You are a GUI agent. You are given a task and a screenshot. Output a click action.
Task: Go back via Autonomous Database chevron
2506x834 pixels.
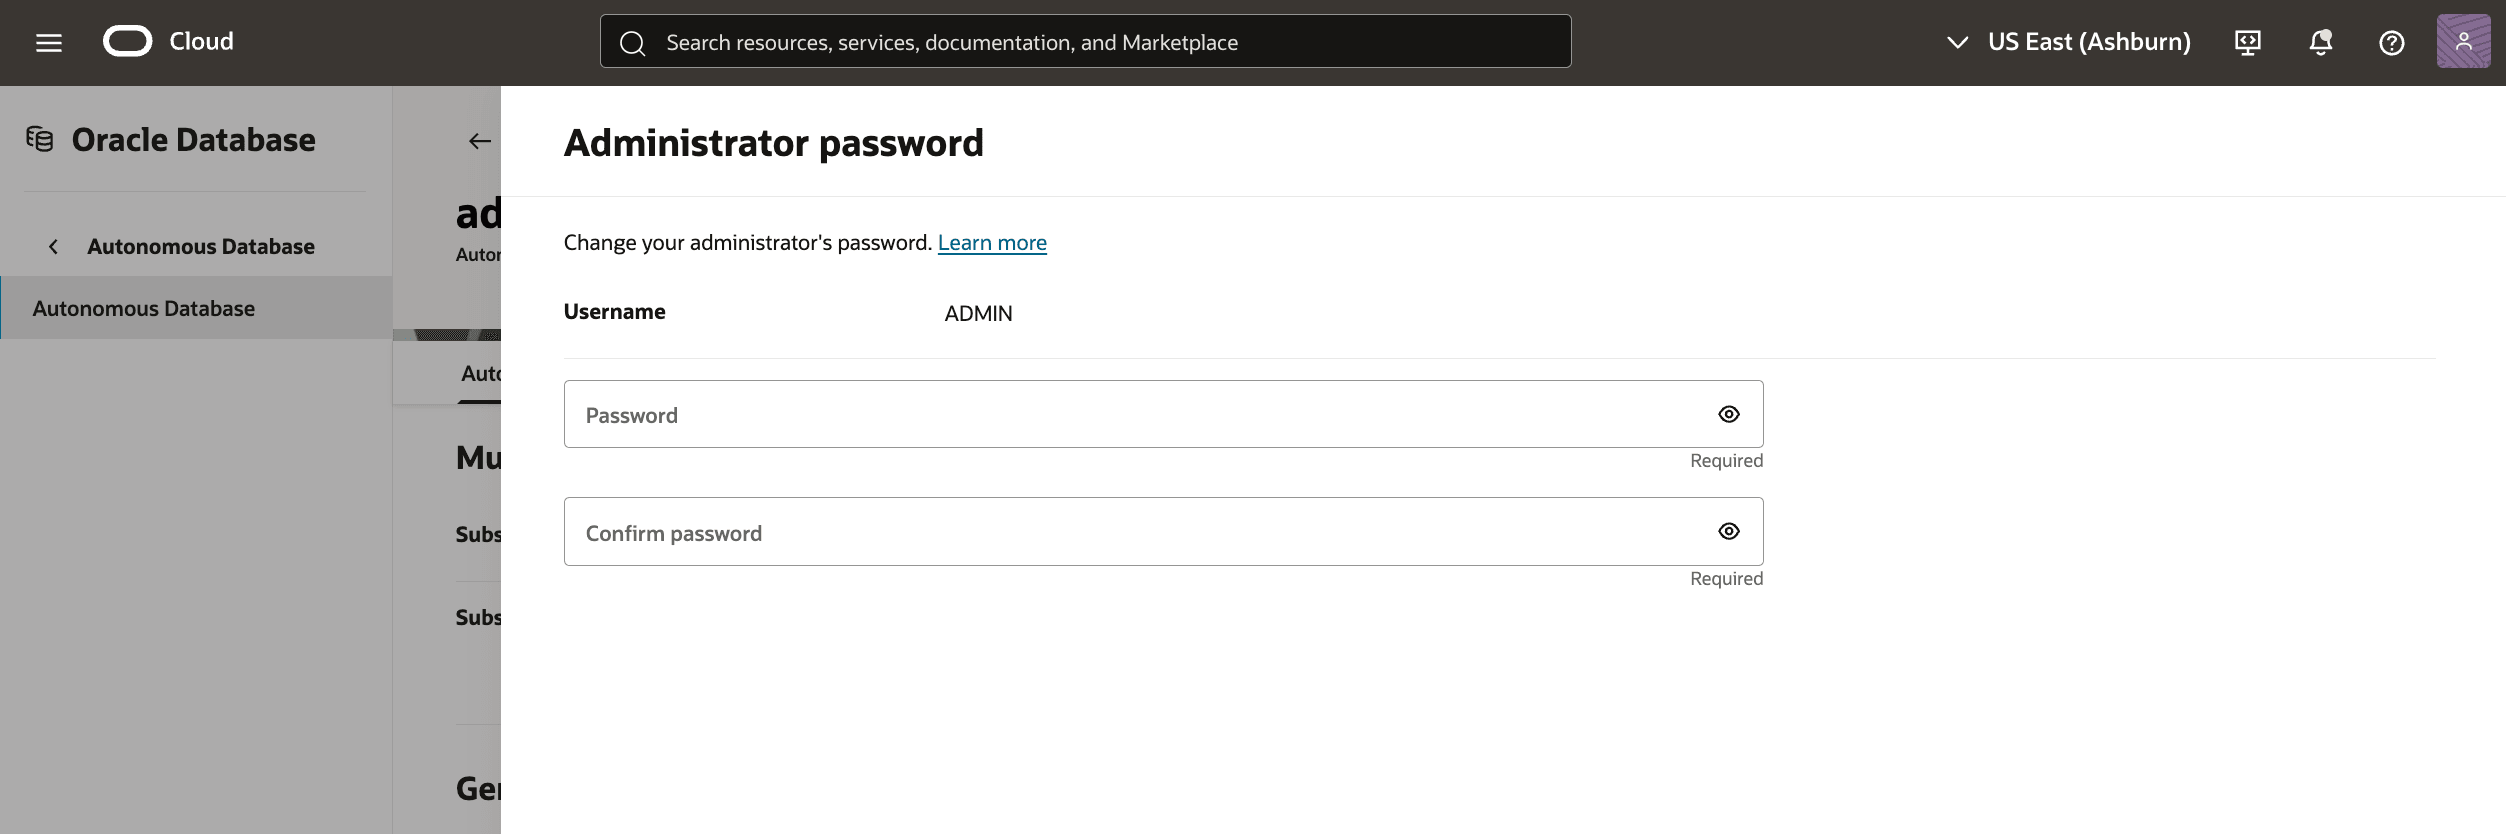(x=54, y=246)
